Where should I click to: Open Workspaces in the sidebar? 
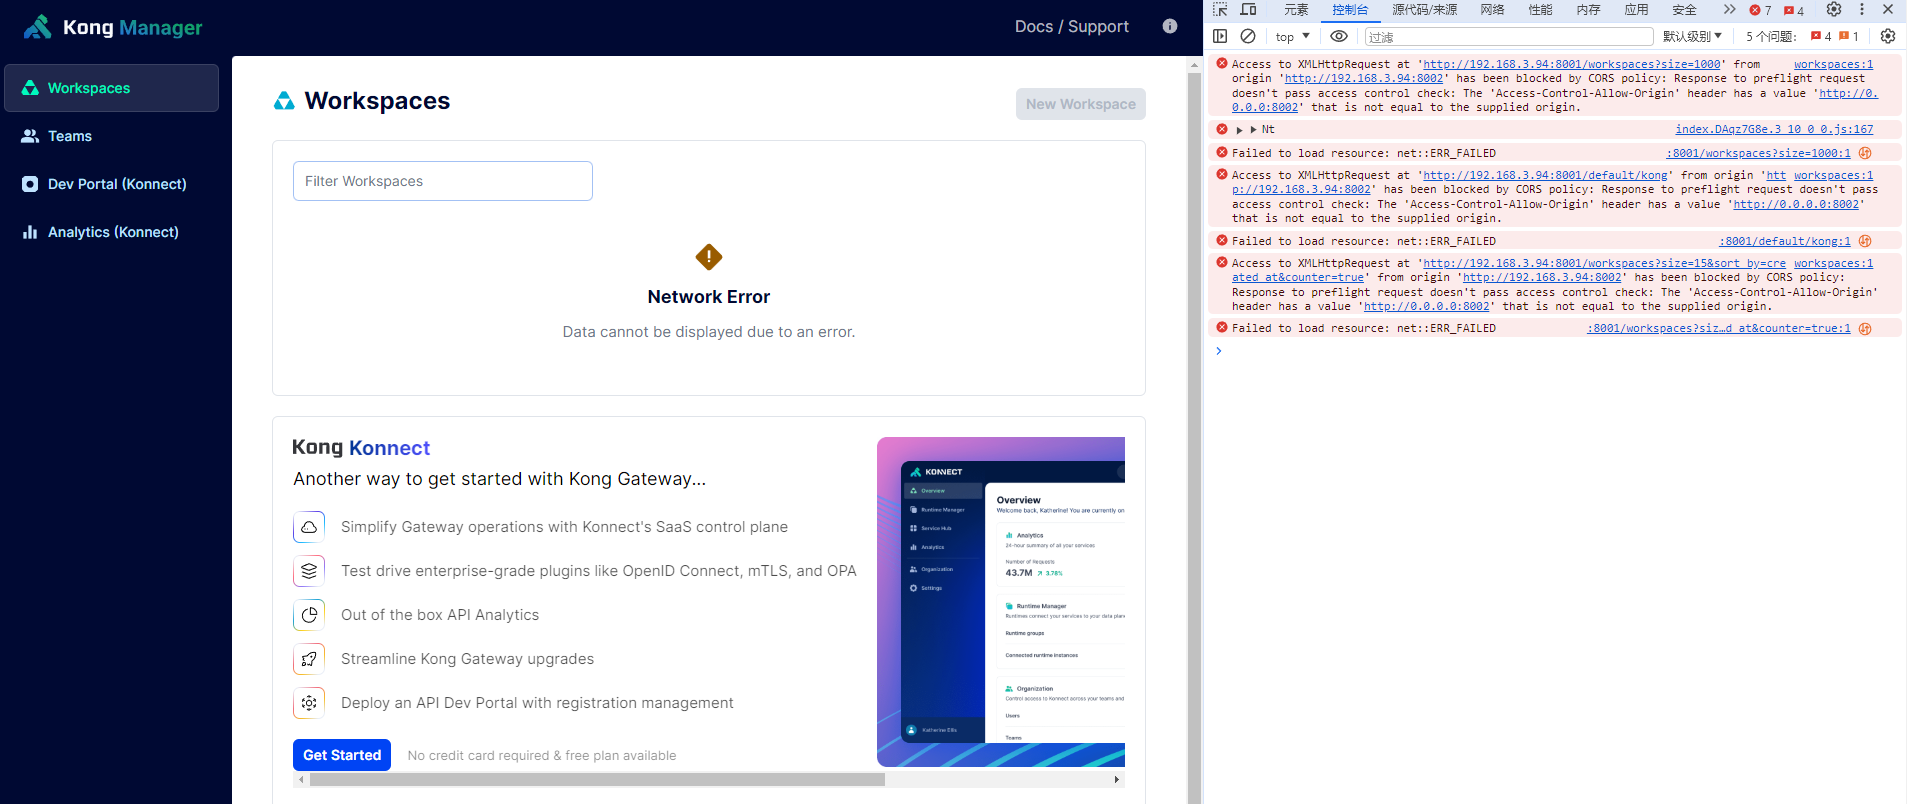(x=112, y=88)
